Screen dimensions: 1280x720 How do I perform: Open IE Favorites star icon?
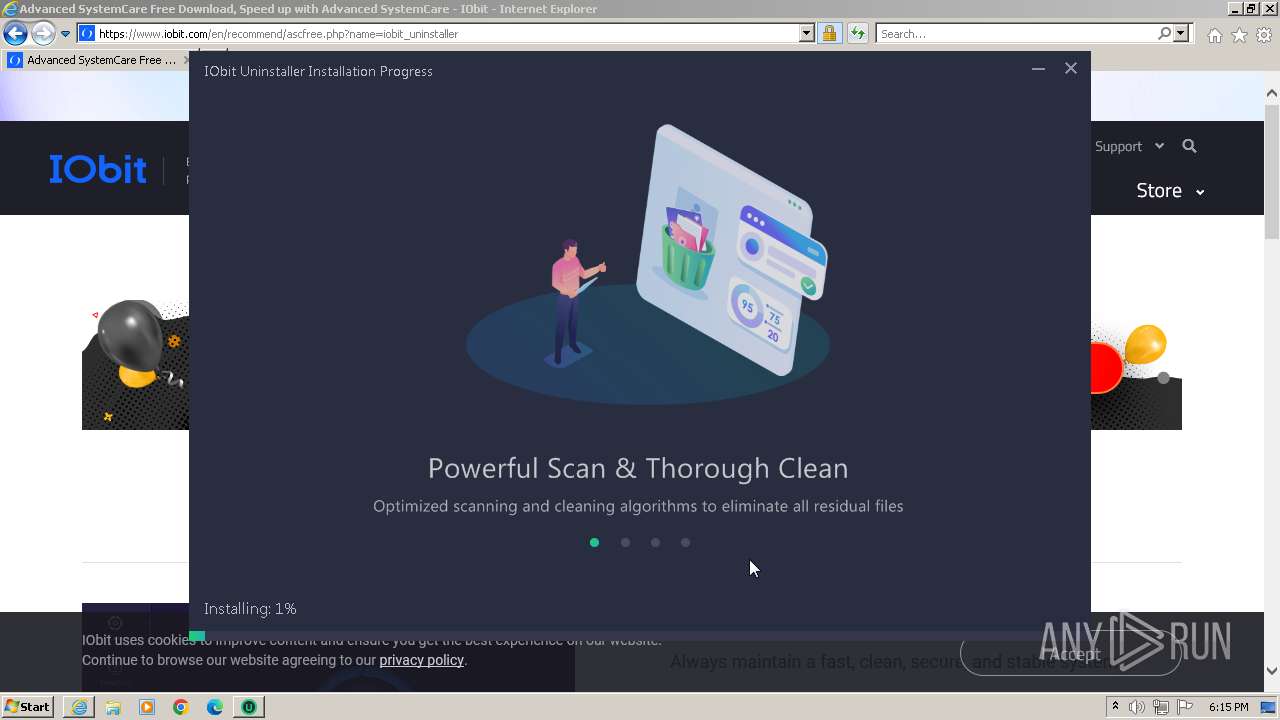point(1239,35)
